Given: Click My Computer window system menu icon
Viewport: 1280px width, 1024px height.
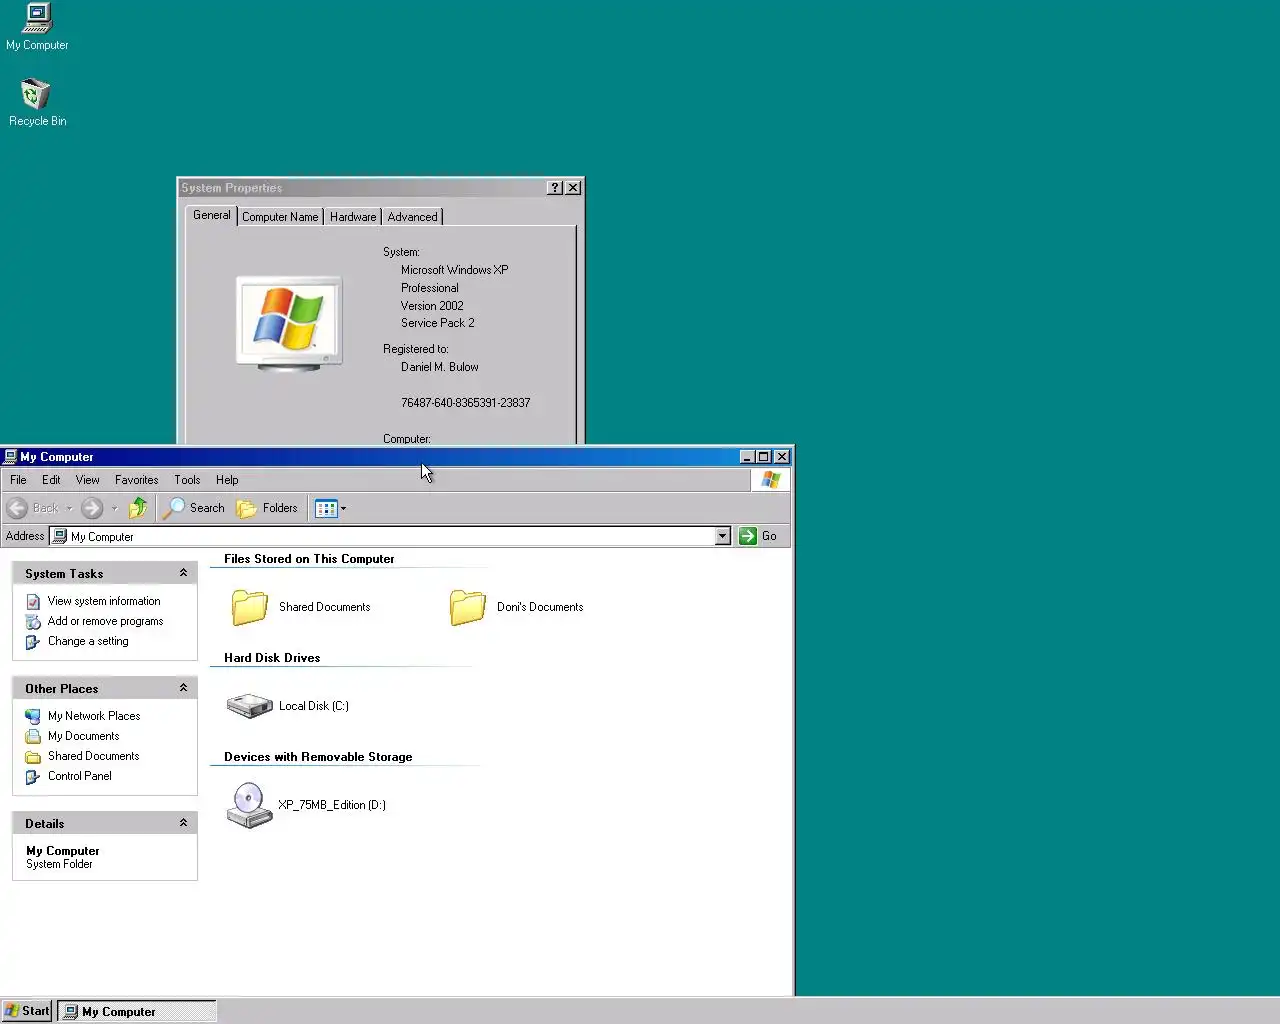Looking at the screenshot, I should pyautogui.click(x=10, y=457).
